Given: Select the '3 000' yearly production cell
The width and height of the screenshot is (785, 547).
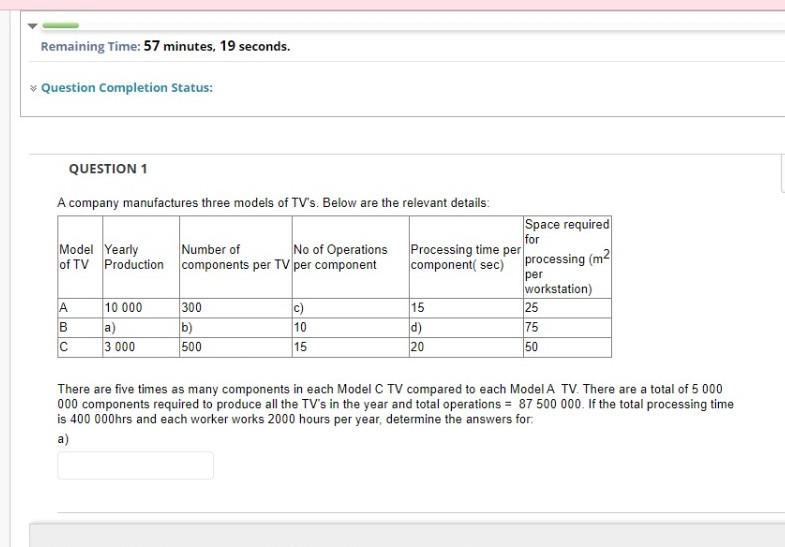Looking at the screenshot, I should point(141,347).
